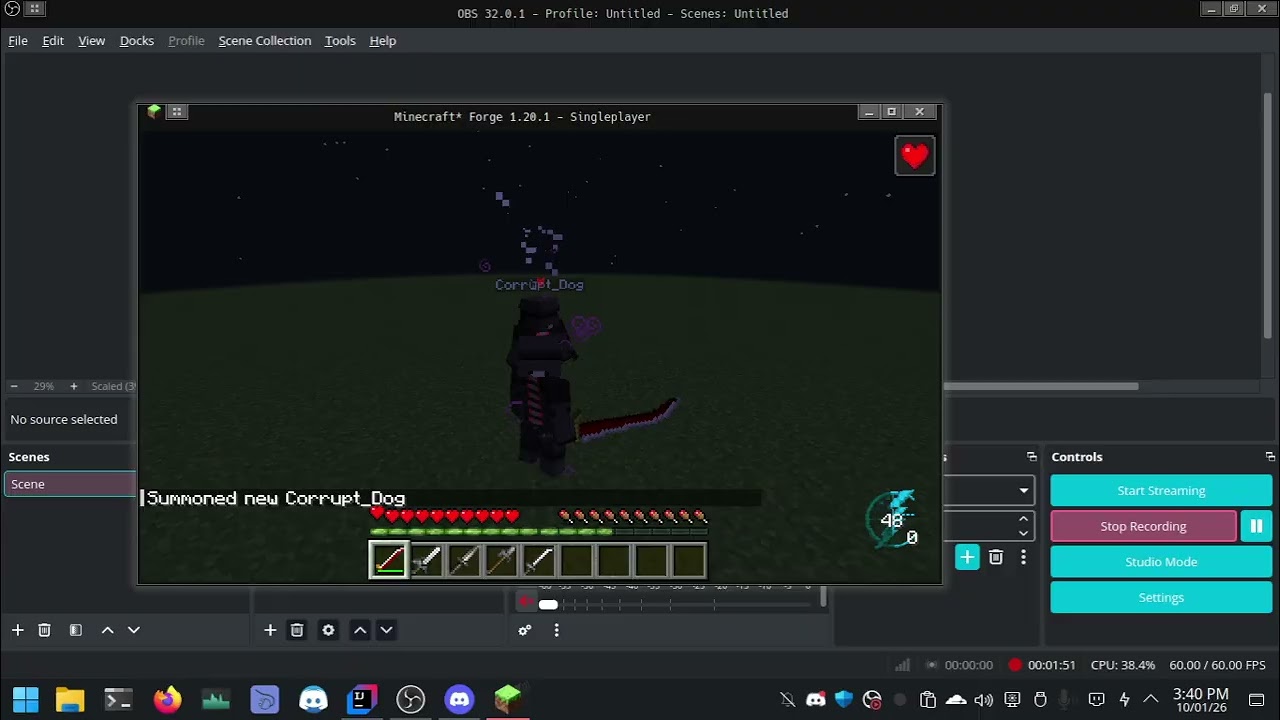Open the Windows Start menu
The width and height of the screenshot is (1280, 720).
click(26, 699)
